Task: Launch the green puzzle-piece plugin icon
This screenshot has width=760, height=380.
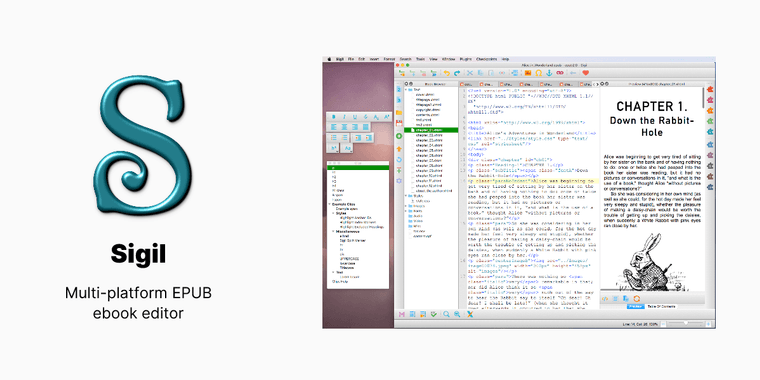Action: (710, 121)
